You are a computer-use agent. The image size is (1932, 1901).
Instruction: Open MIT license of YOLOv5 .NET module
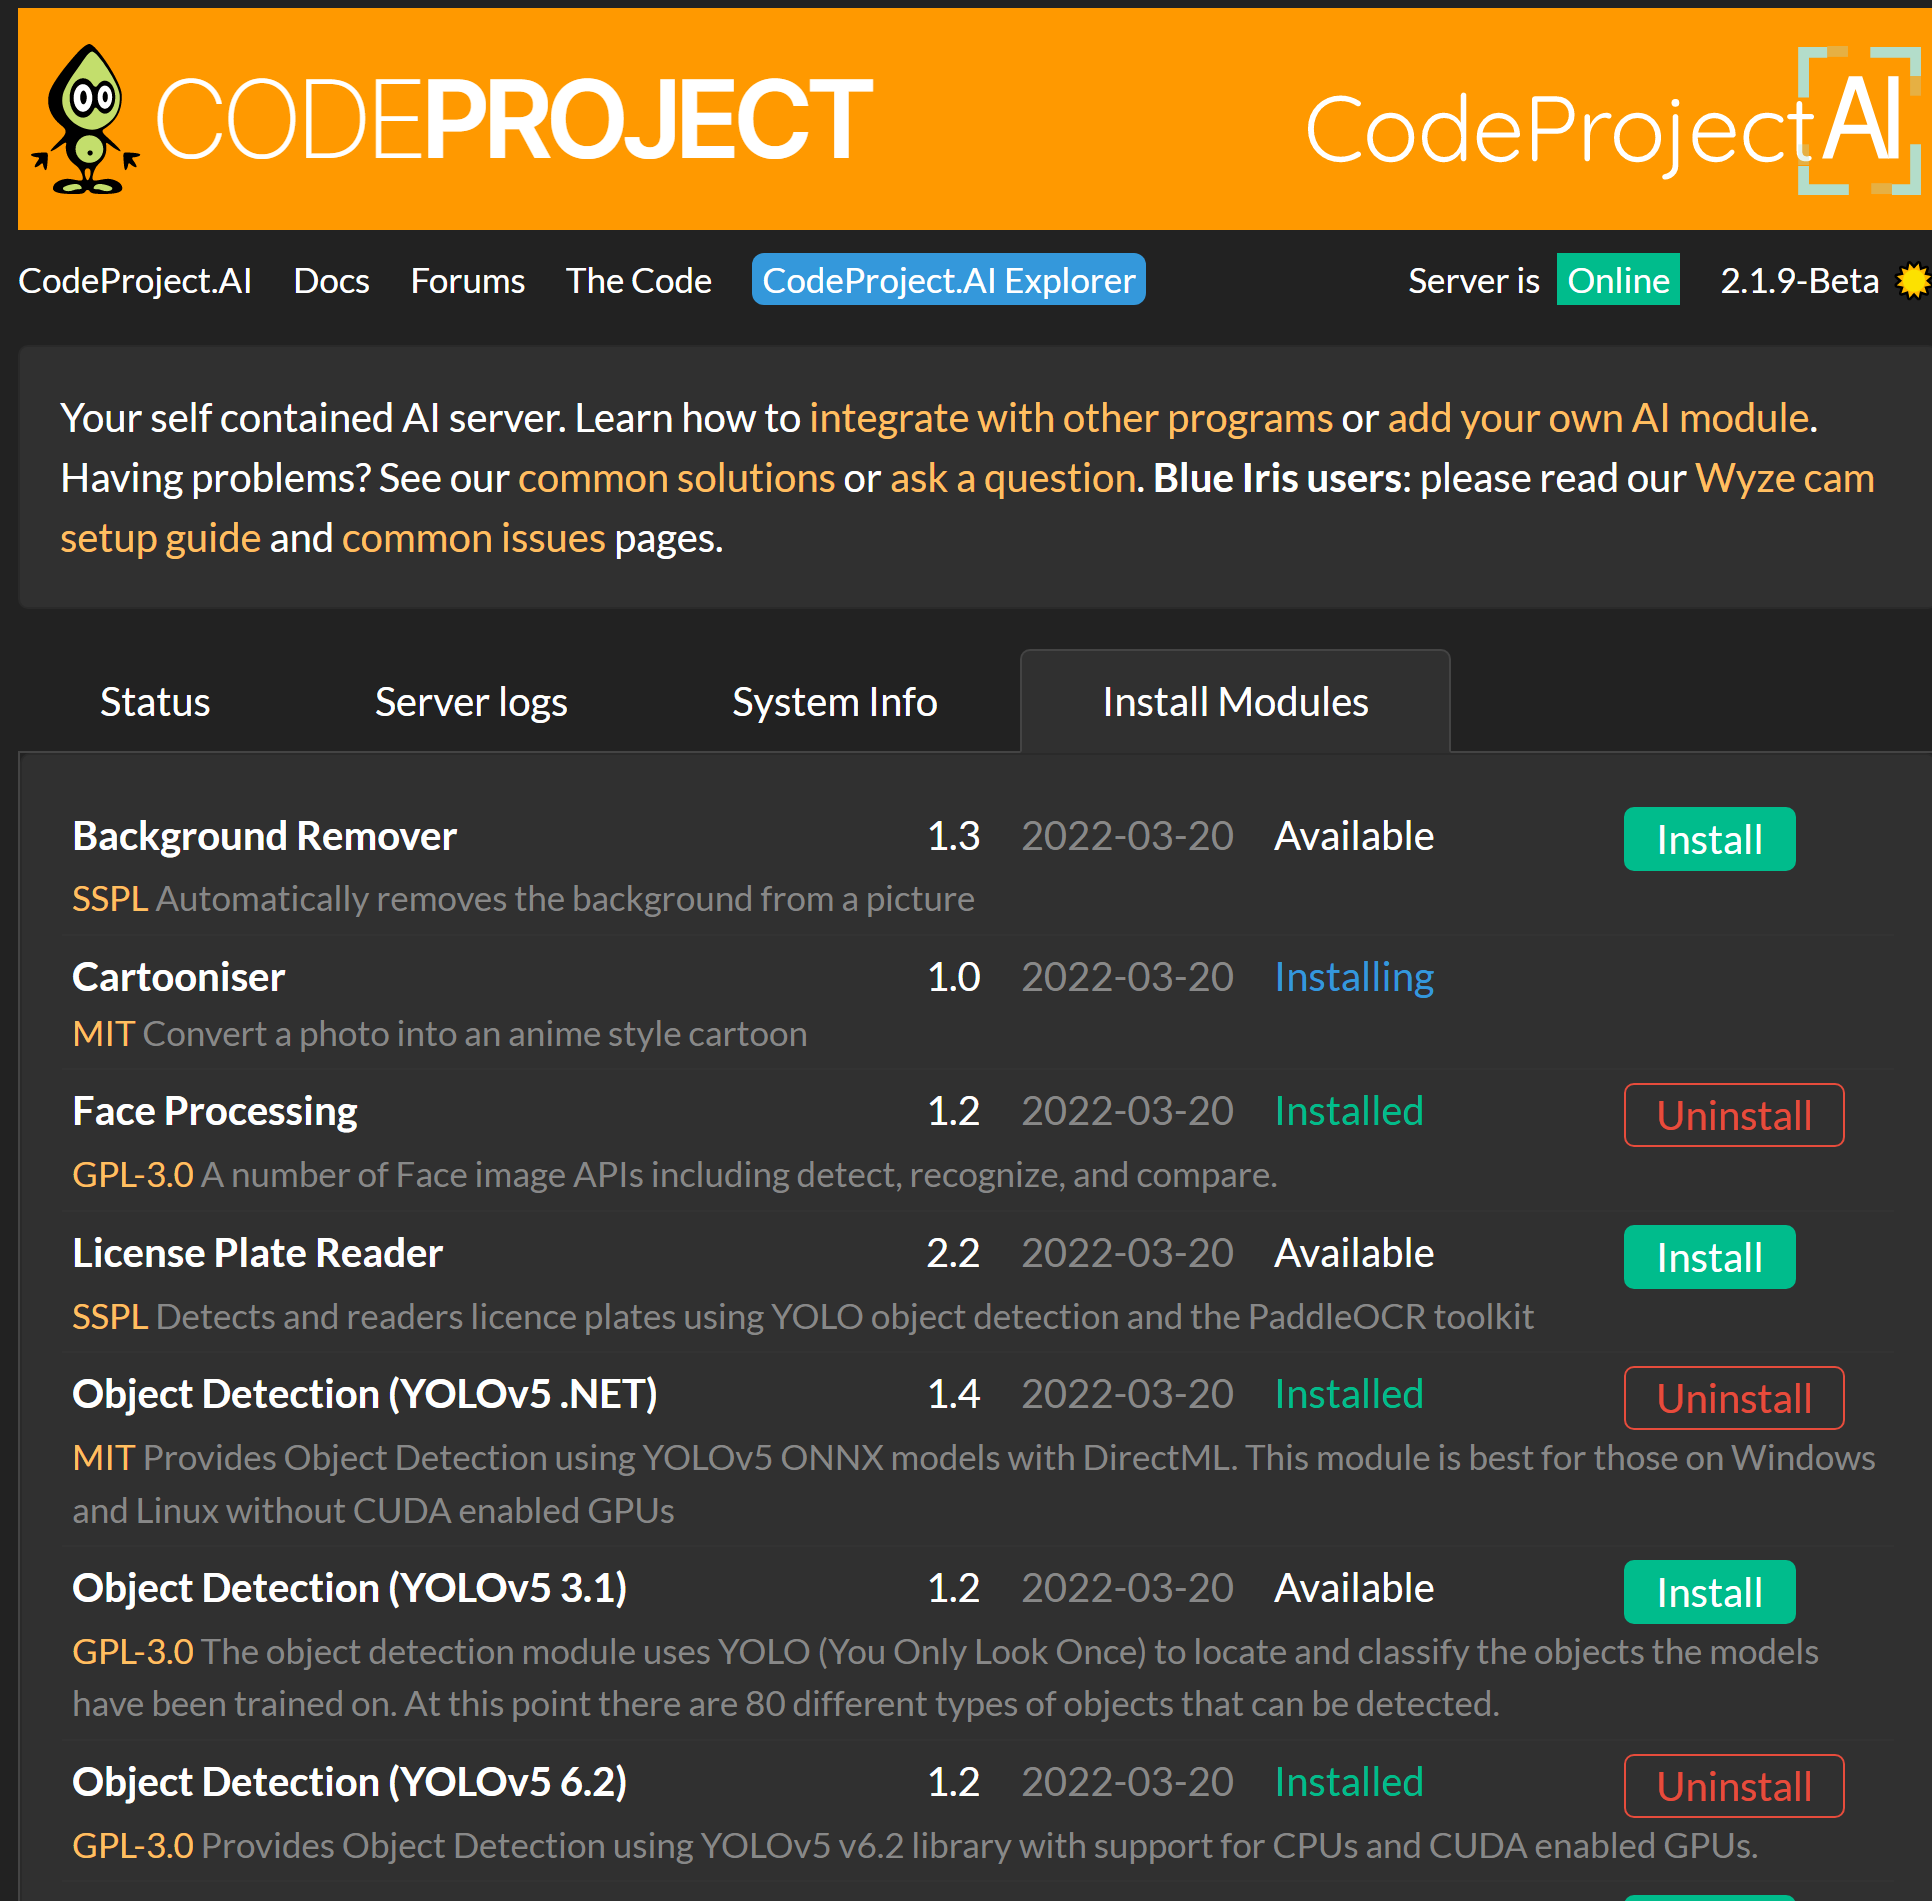point(103,1458)
